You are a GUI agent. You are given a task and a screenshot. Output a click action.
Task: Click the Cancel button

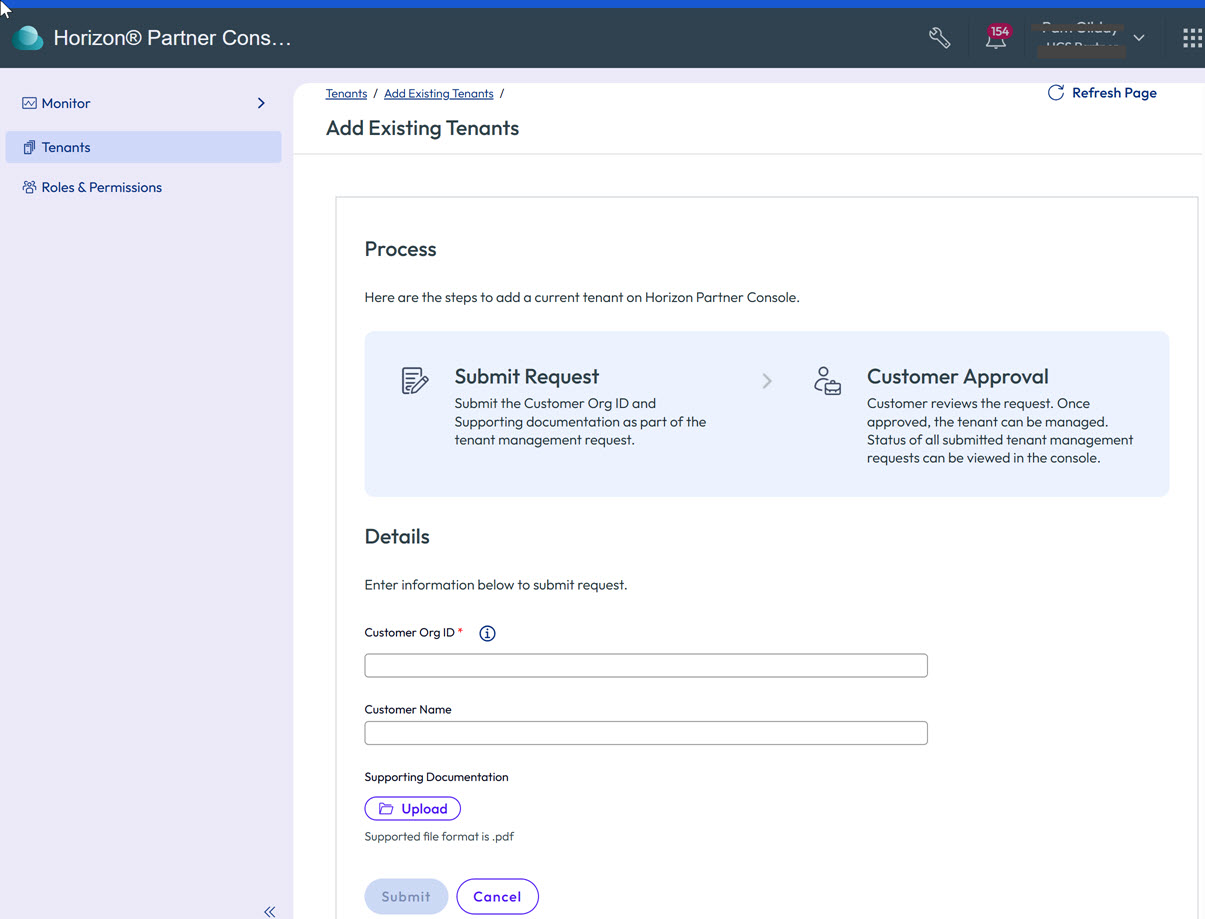point(497,897)
